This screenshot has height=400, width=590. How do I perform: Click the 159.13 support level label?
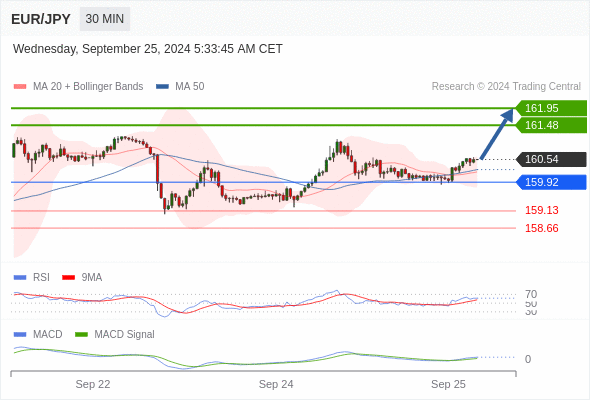(542, 210)
